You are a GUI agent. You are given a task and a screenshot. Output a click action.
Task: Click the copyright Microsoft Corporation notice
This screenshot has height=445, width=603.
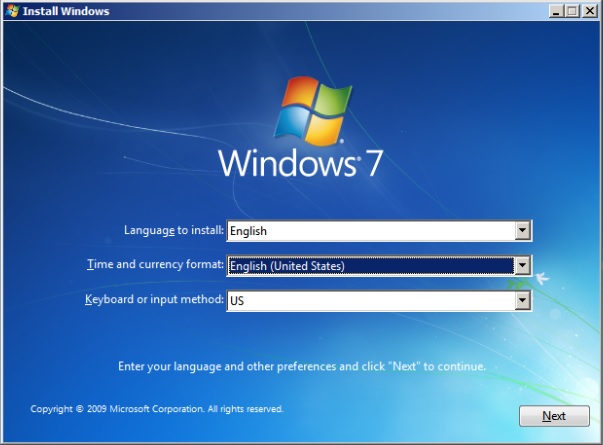(157, 409)
